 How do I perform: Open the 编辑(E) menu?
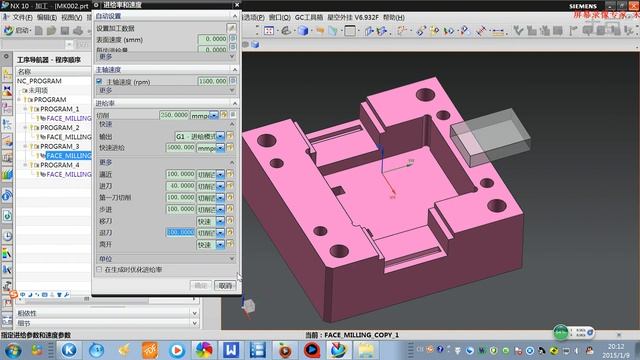tap(47, 17)
